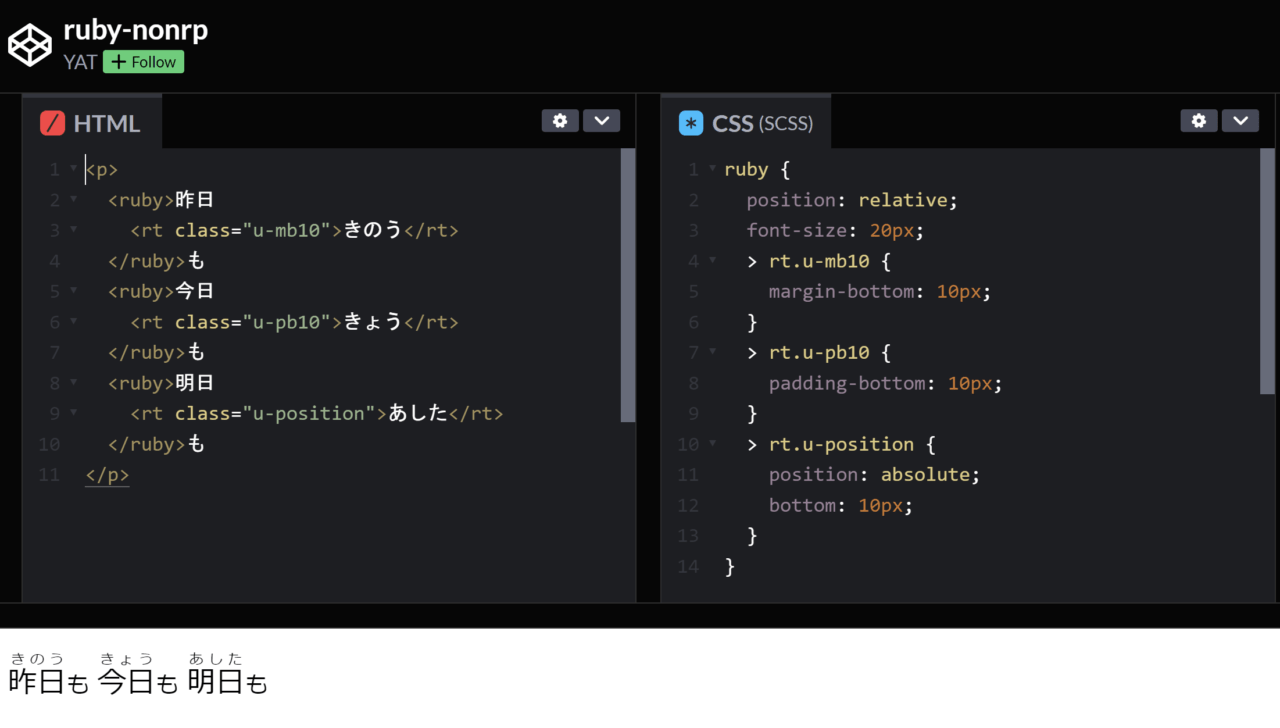Click the opening <p> tag in HTML
Viewport: 1280px width, 728px height.
point(102,169)
